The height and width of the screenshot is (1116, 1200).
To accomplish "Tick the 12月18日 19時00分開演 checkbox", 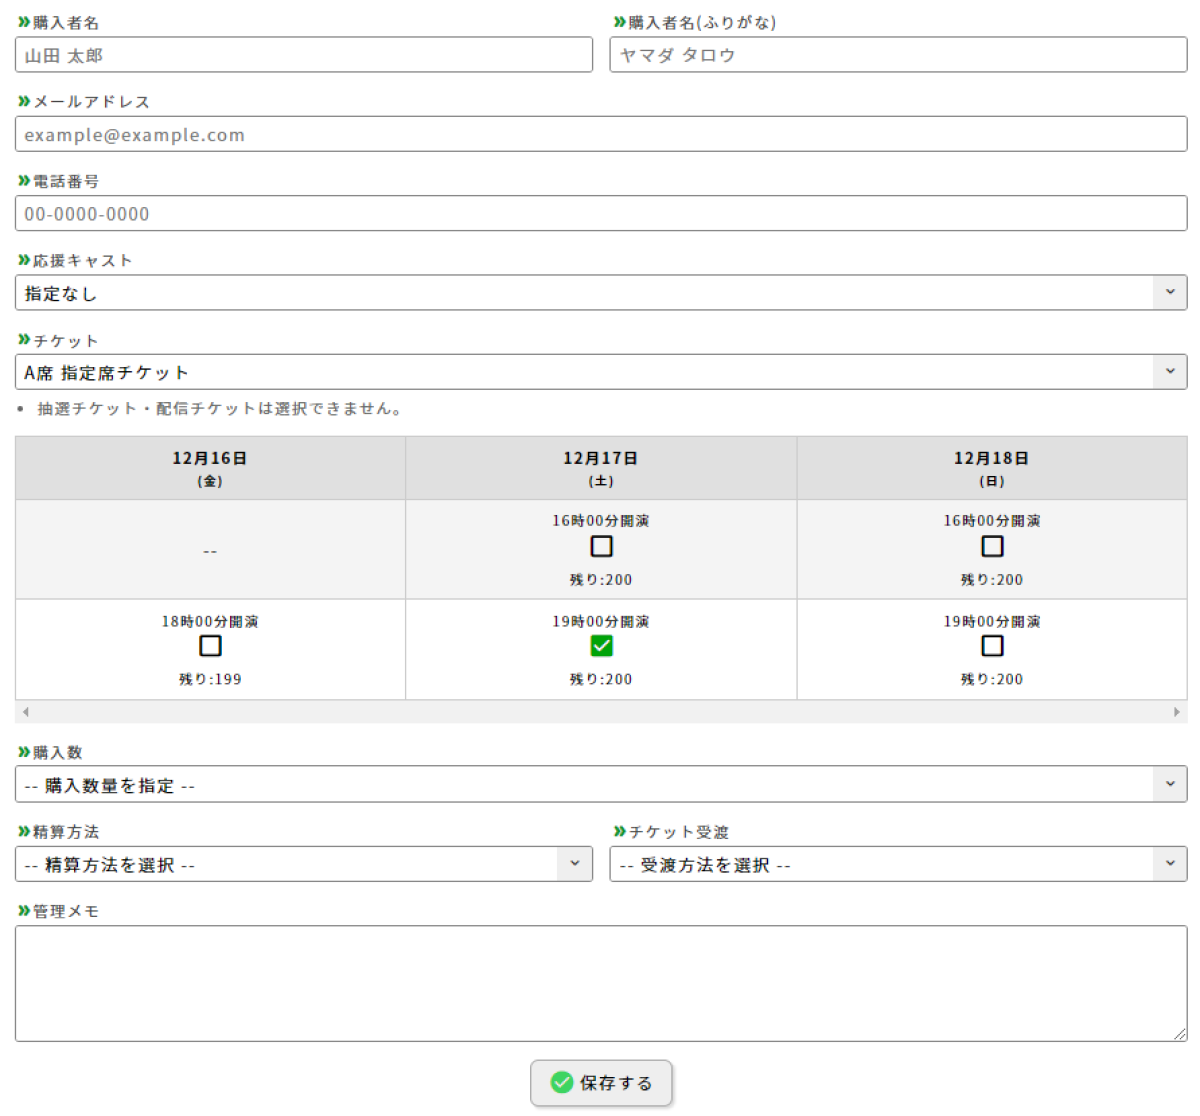I will click(x=992, y=646).
